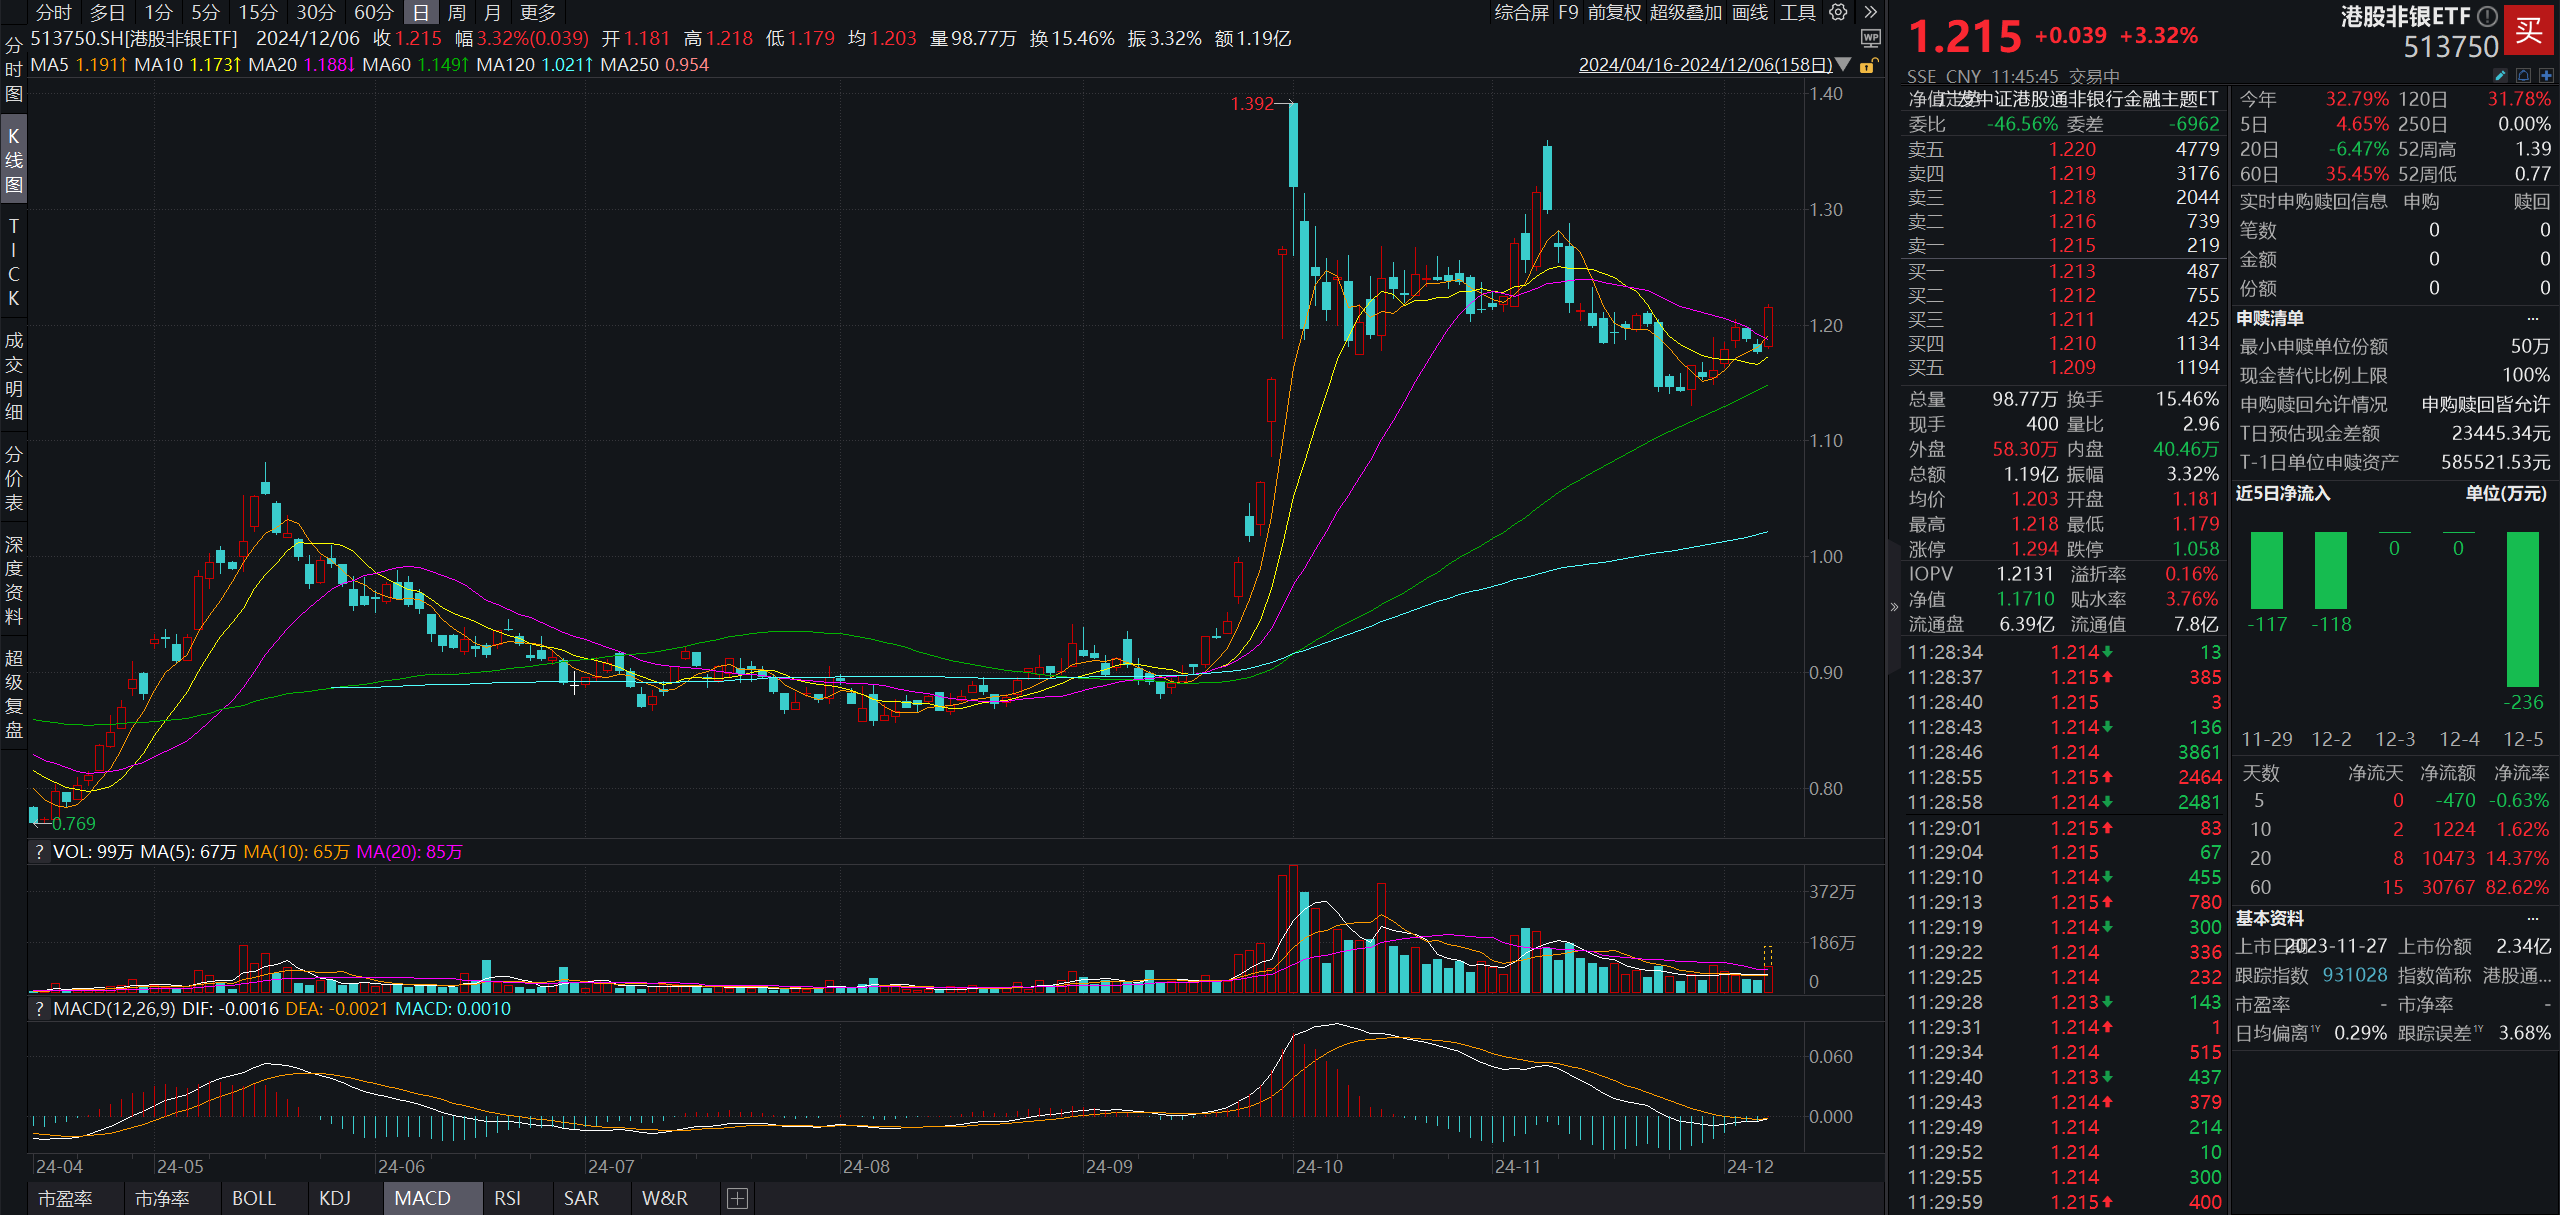Add 513750 to watchlist via the plus icon
2560x1215 pixels.
[x=2547, y=75]
